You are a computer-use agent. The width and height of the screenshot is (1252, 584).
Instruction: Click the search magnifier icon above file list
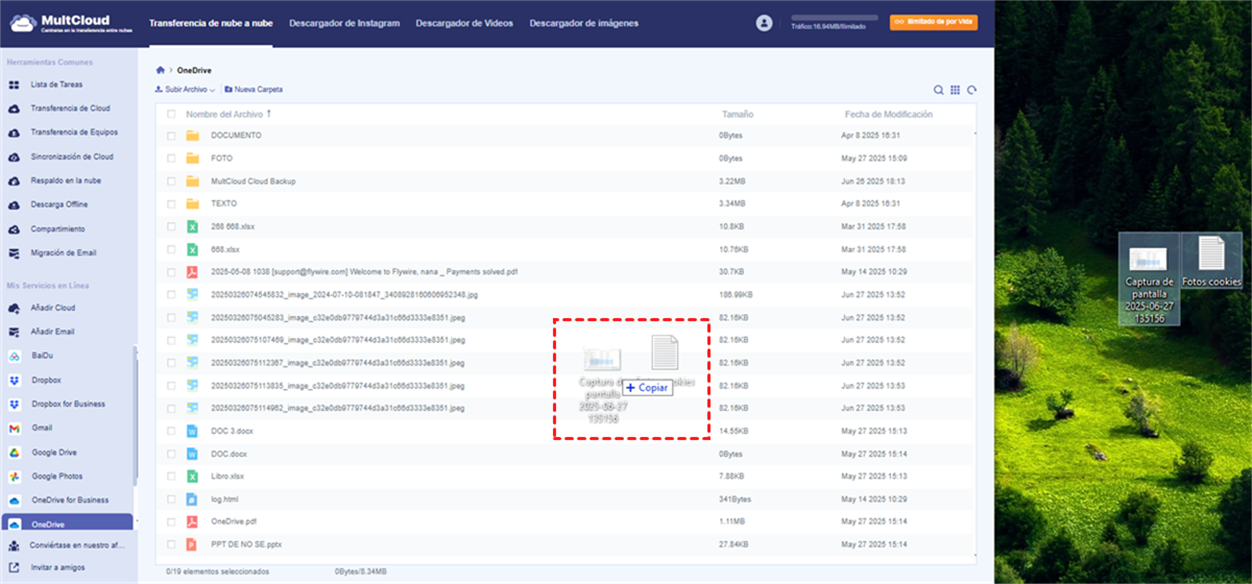(x=938, y=90)
